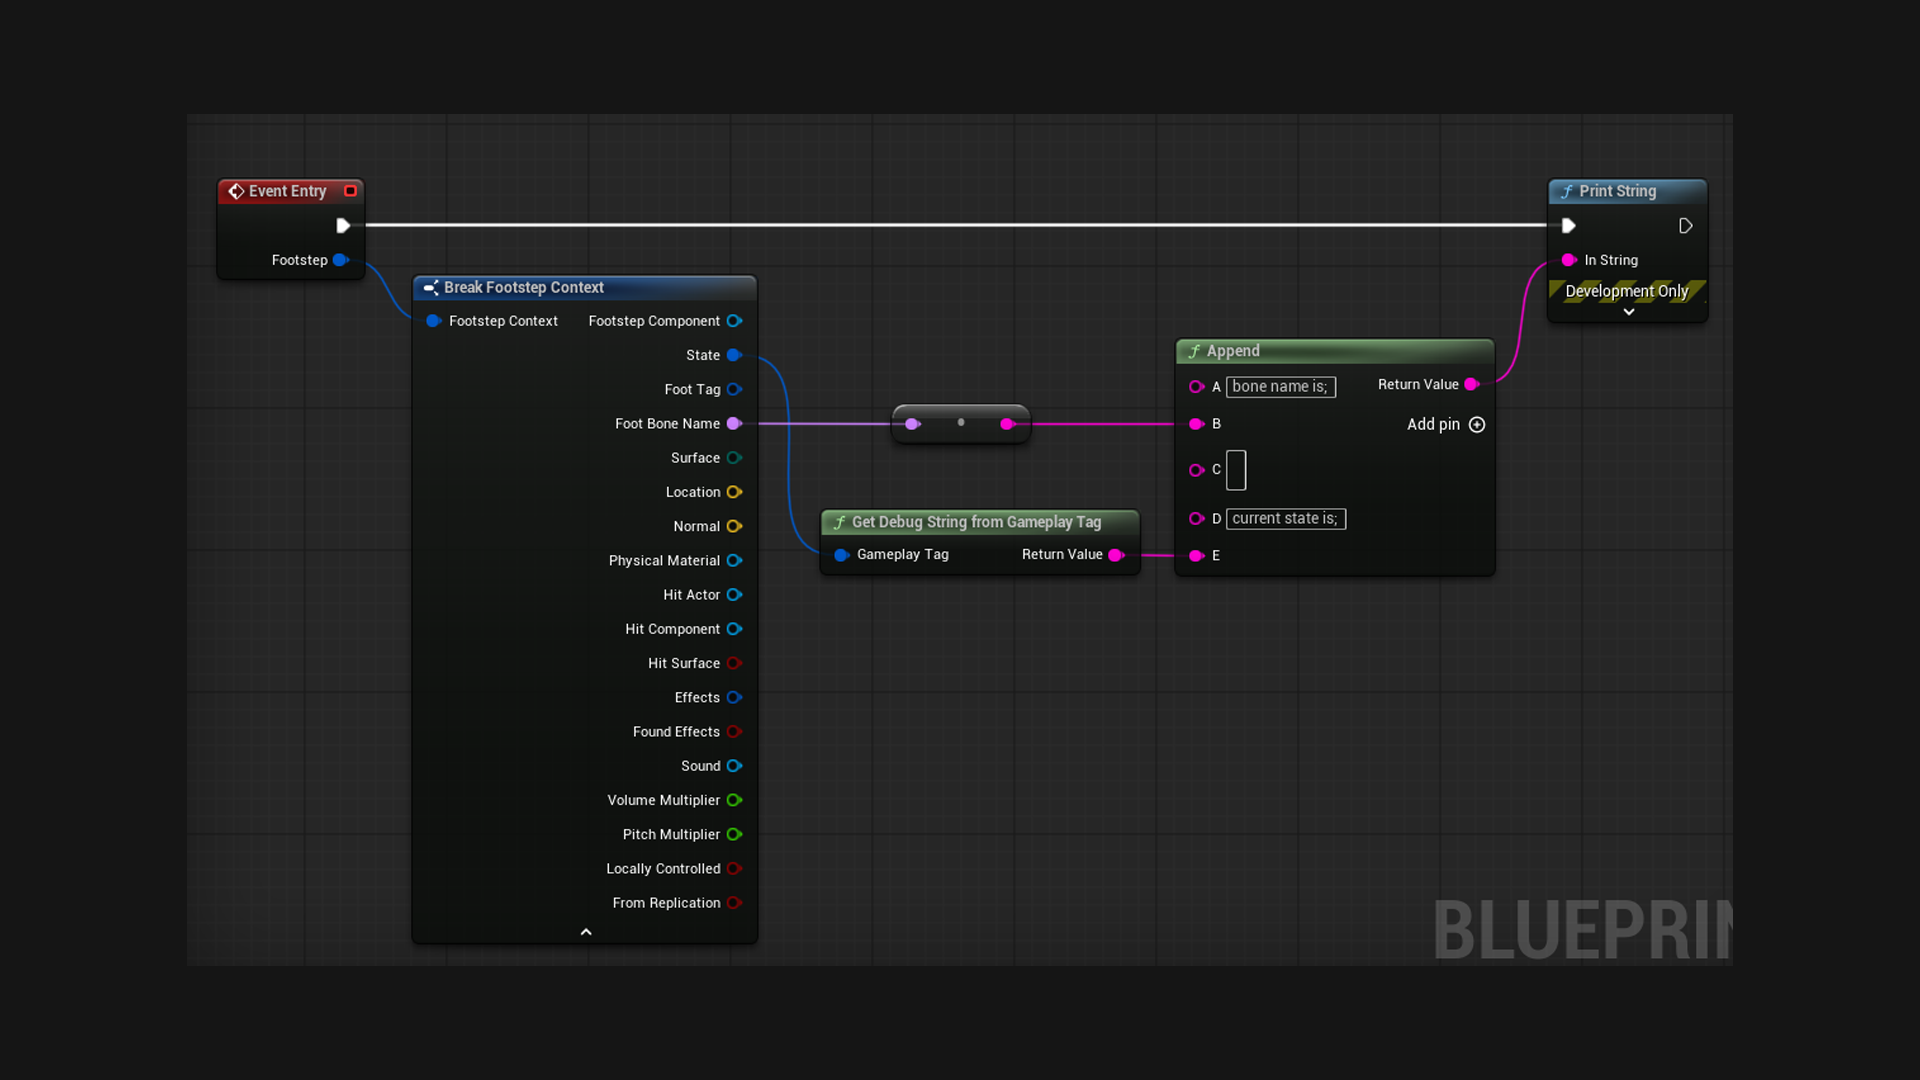Click the Footstep Component output pin
This screenshot has width=1920, height=1080.
pyautogui.click(x=734, y=321)
